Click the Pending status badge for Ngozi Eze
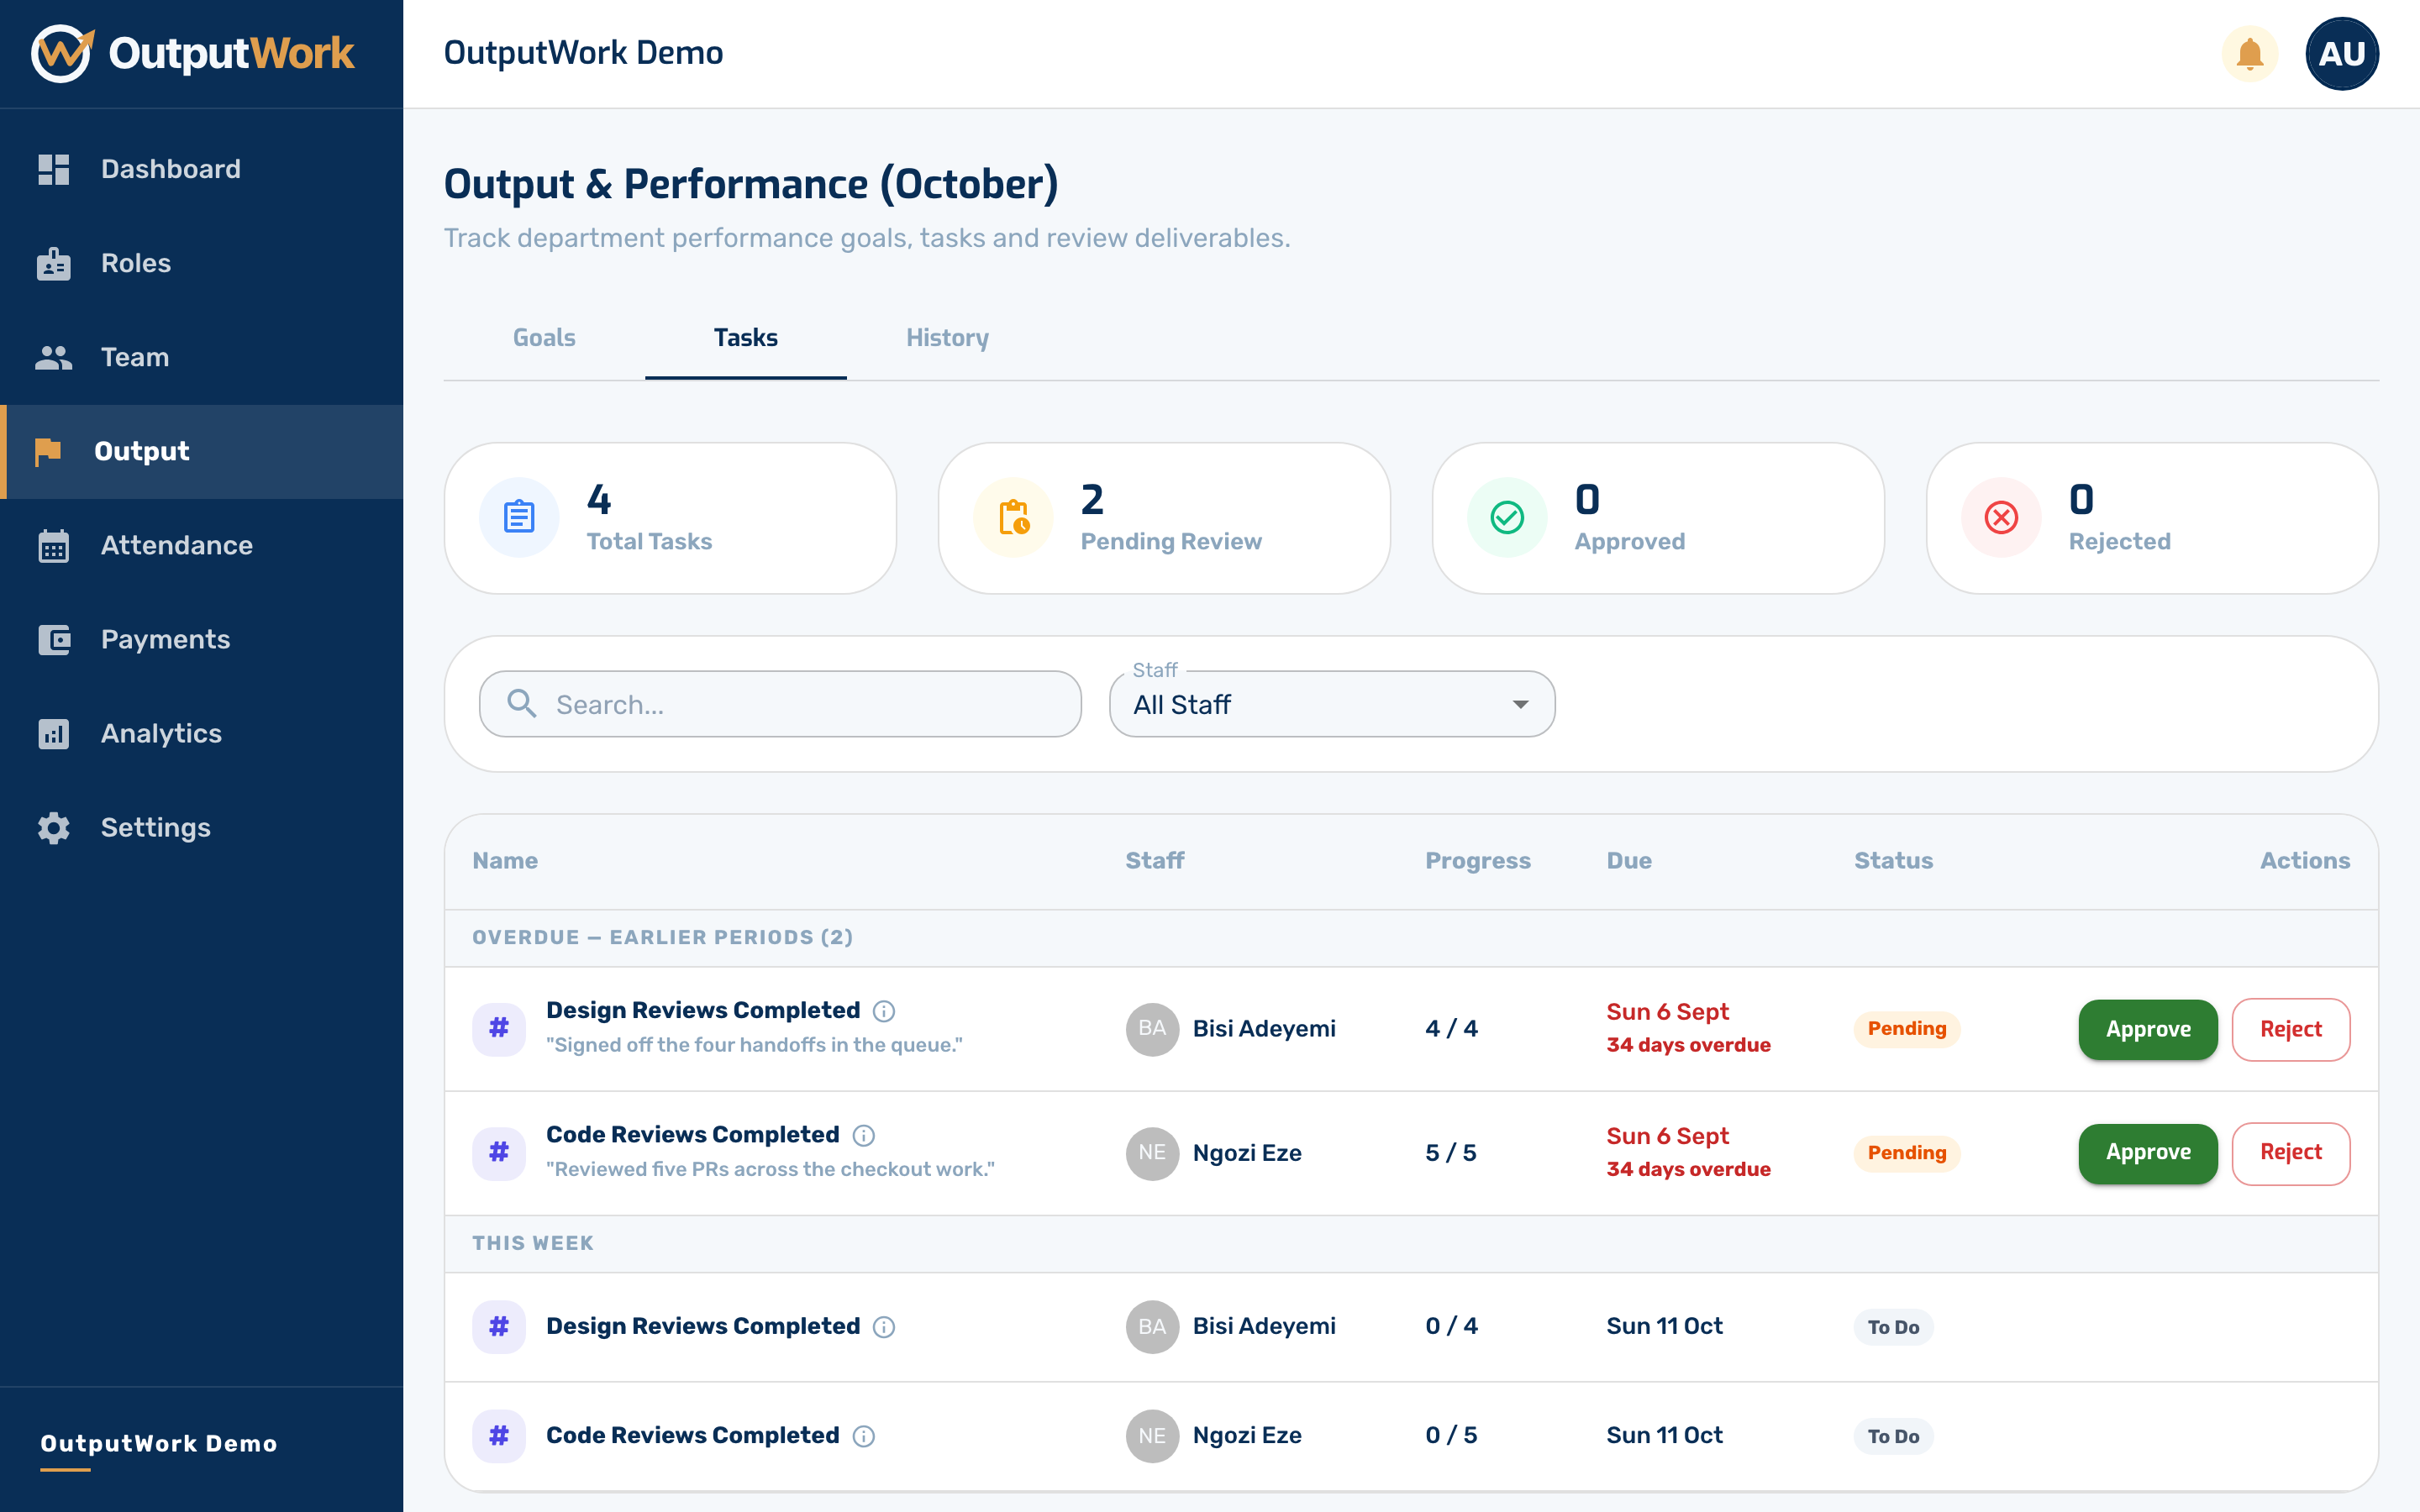 1907,1153
